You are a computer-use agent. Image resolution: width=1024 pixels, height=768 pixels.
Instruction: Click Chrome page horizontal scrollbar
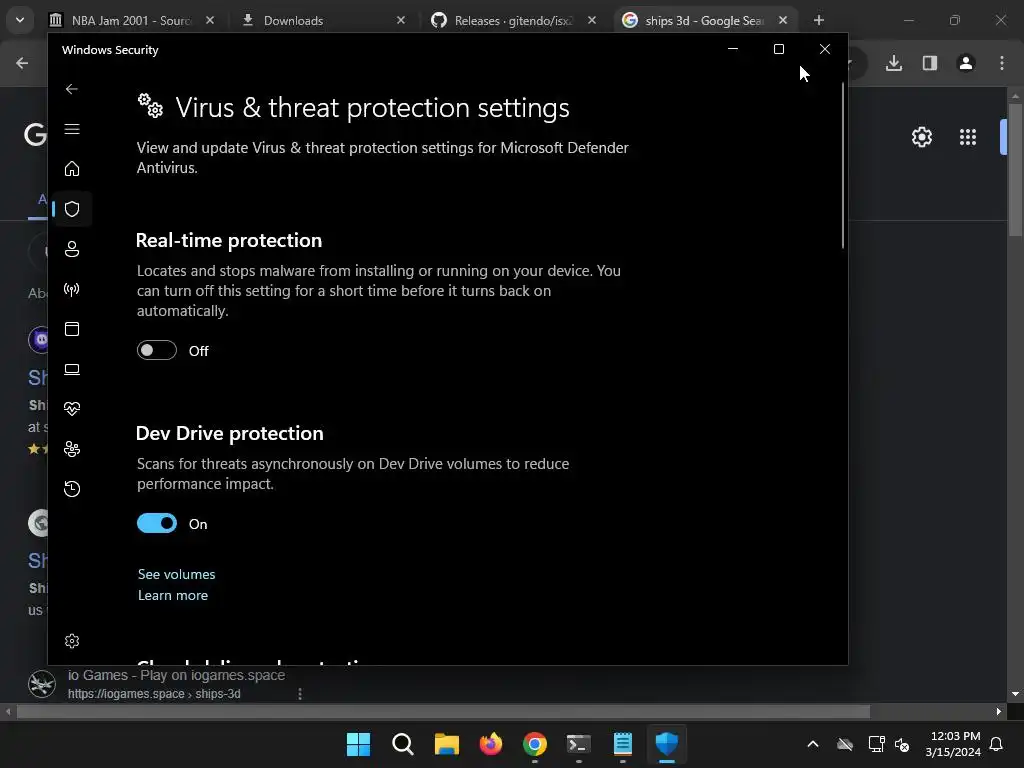[443, 711]
